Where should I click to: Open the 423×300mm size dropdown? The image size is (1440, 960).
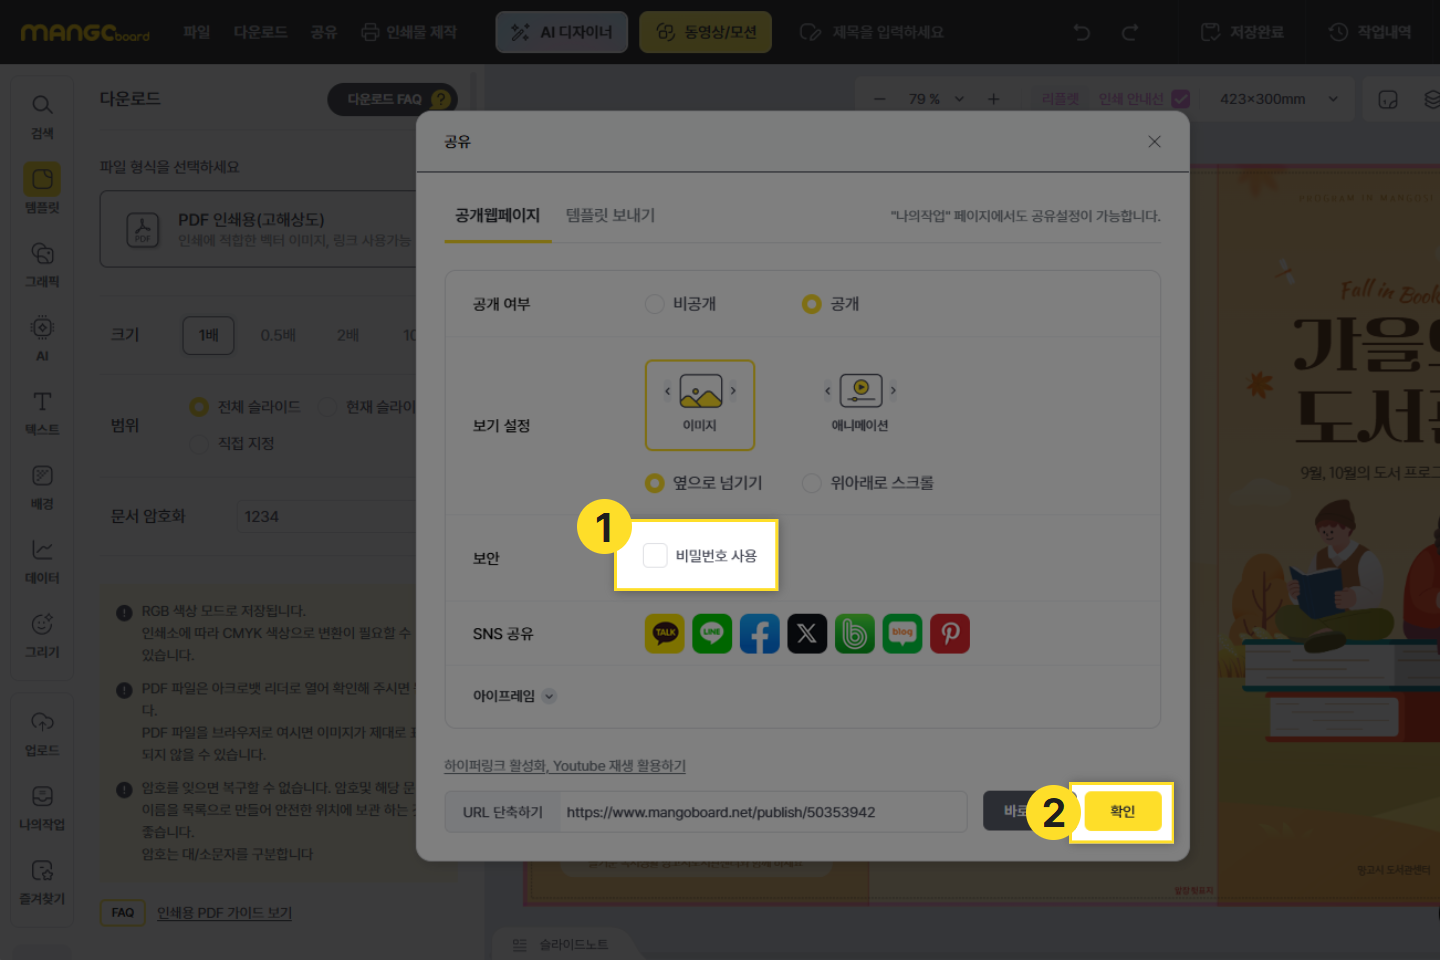tap(1278, 99)
